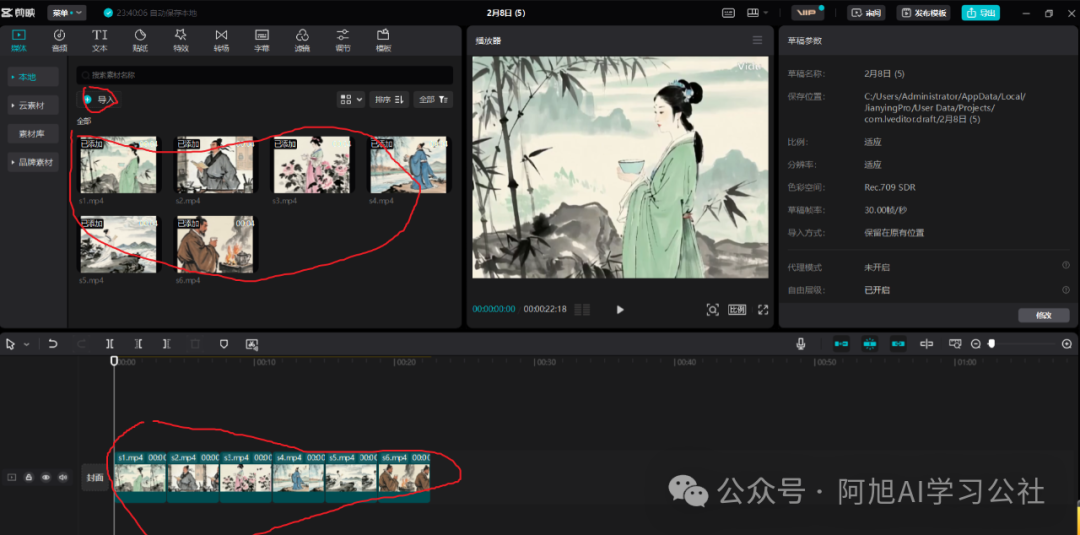1080x535 pixels.
Task: Switch to the 转场 (Transitions) tab
Action: 221,40
